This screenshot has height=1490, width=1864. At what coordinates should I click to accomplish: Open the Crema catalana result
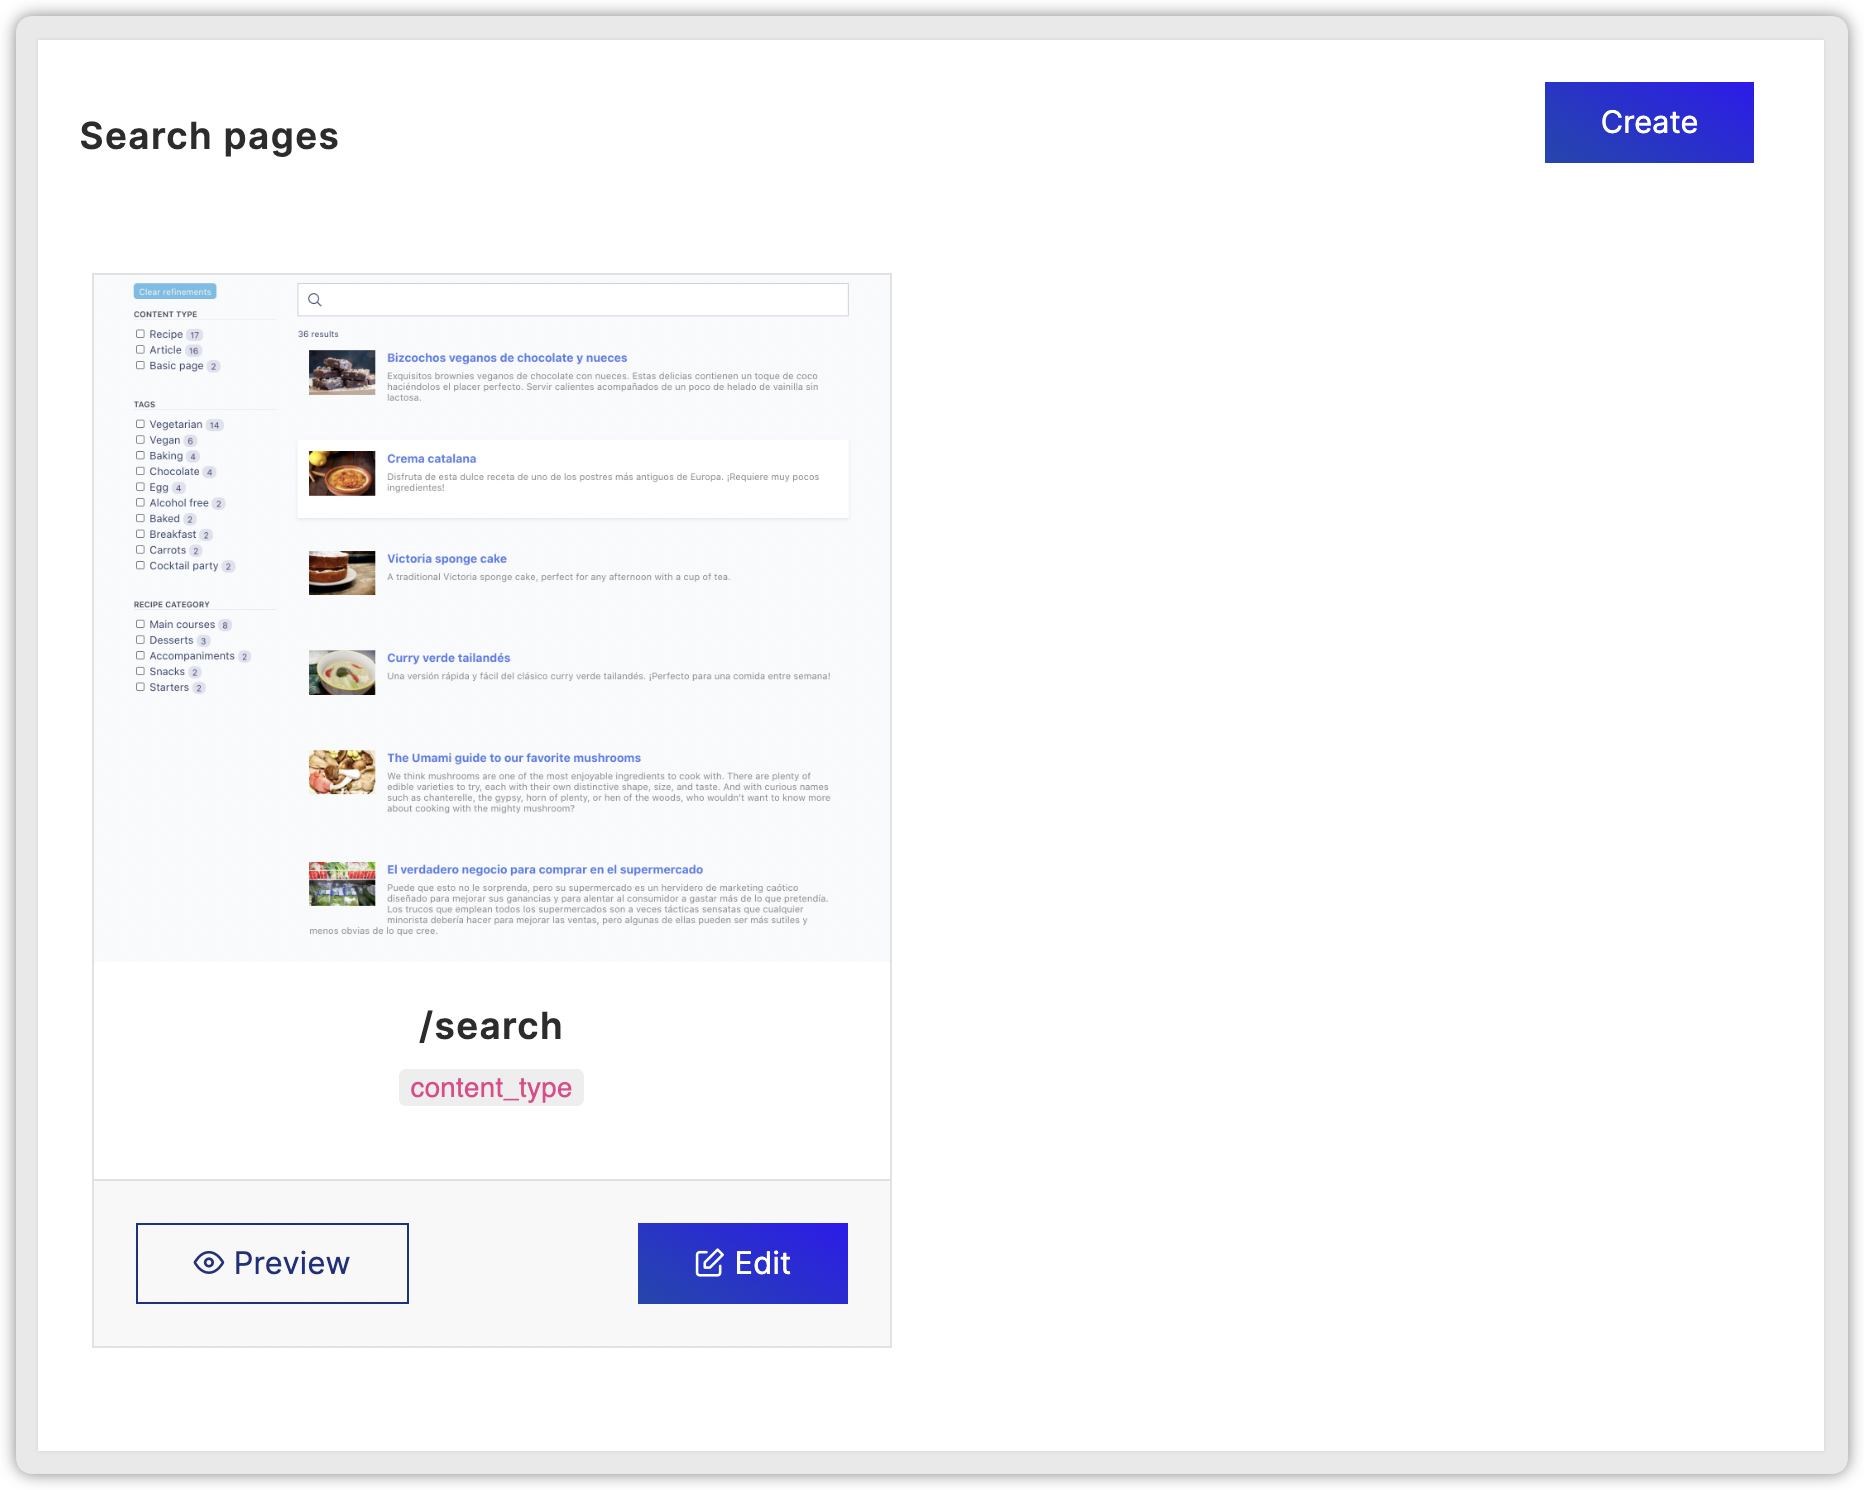[431, 459]
